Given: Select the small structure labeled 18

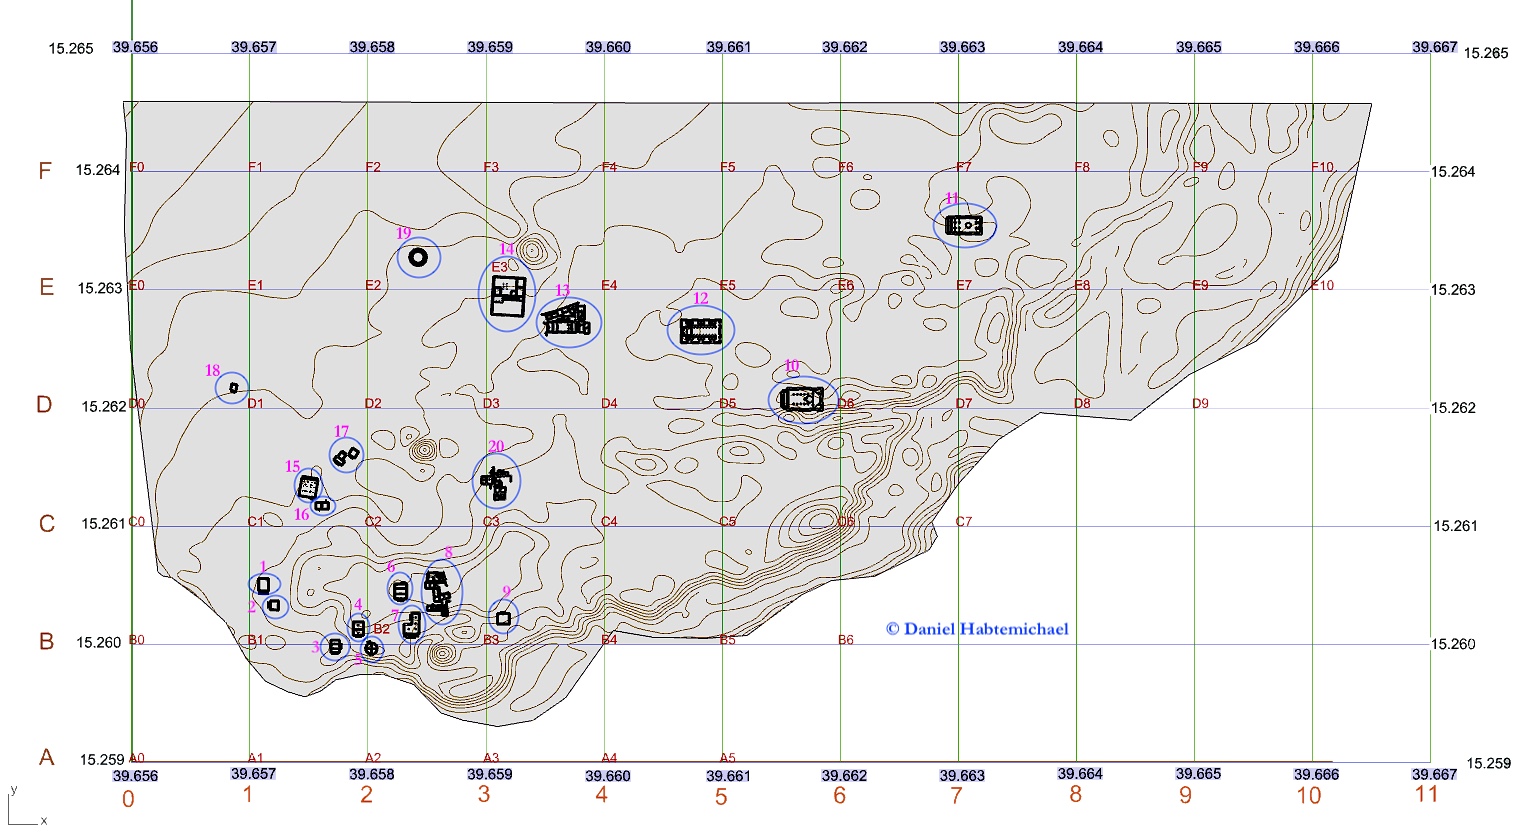Looking at the screenshot, I should click(x=233, y=387).
